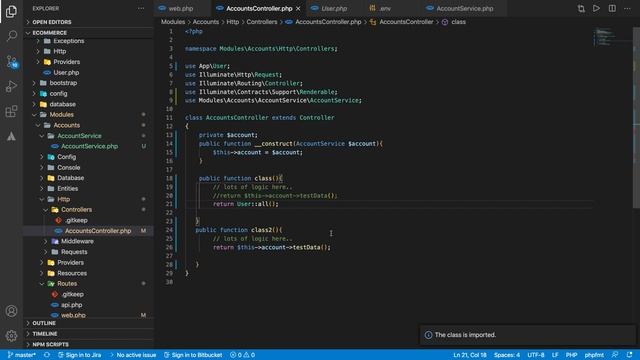Open the Atlassian view in activity bar
This screenshot has width=640, height=360.
click(11, 136)
